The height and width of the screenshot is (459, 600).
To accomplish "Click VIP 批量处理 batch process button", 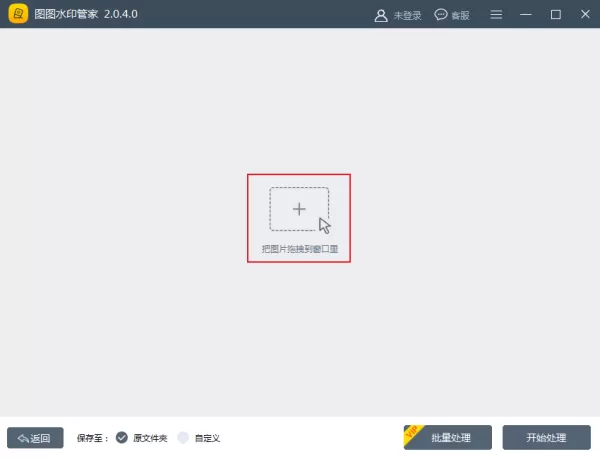I will 448,437.
